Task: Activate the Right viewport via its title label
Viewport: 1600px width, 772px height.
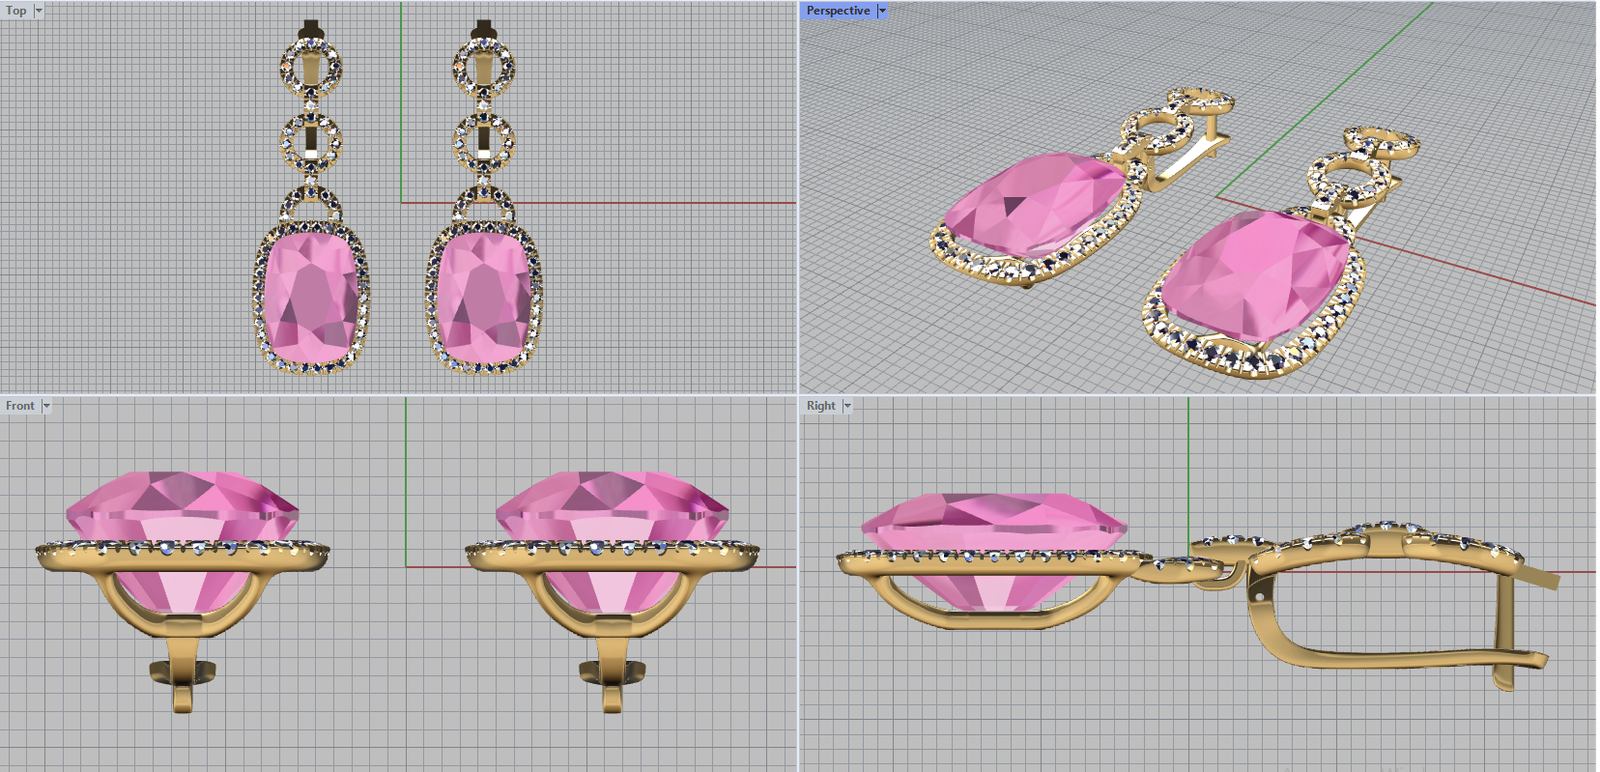Action: click(821, 406)
